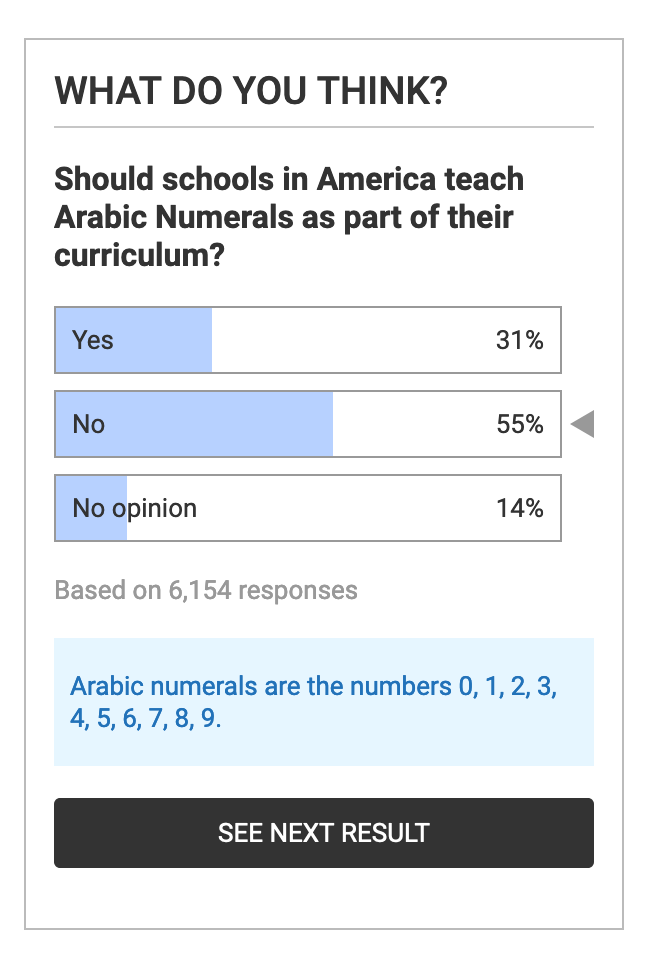This screenshot has width=648, height=958.
Task: Click the 'No opinion' answer label
Action: click(135, 508)
